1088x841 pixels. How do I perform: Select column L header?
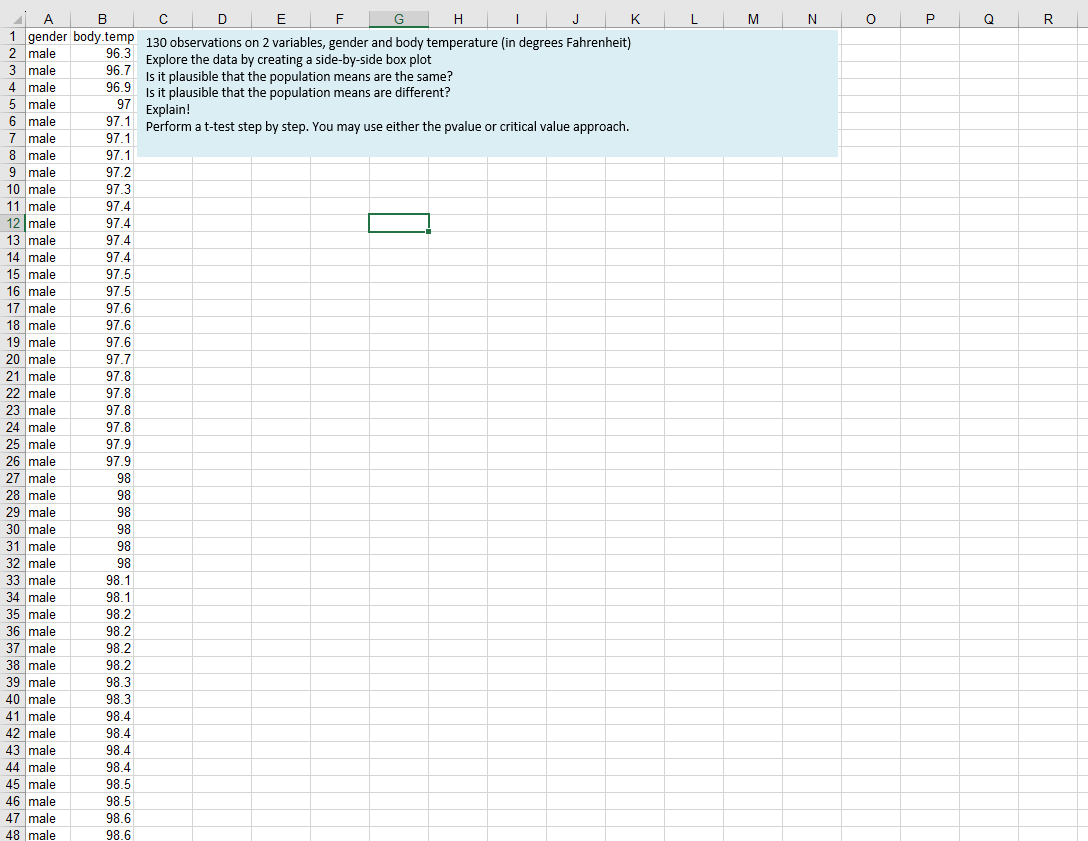coord(694,19)
